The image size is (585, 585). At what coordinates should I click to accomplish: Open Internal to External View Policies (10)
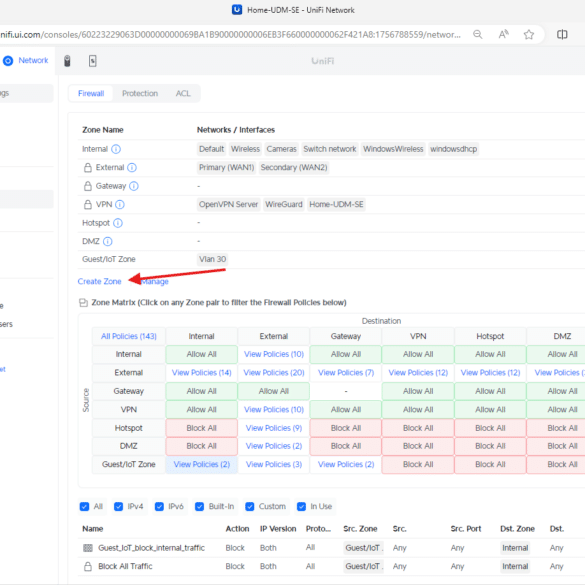point(274,354)
